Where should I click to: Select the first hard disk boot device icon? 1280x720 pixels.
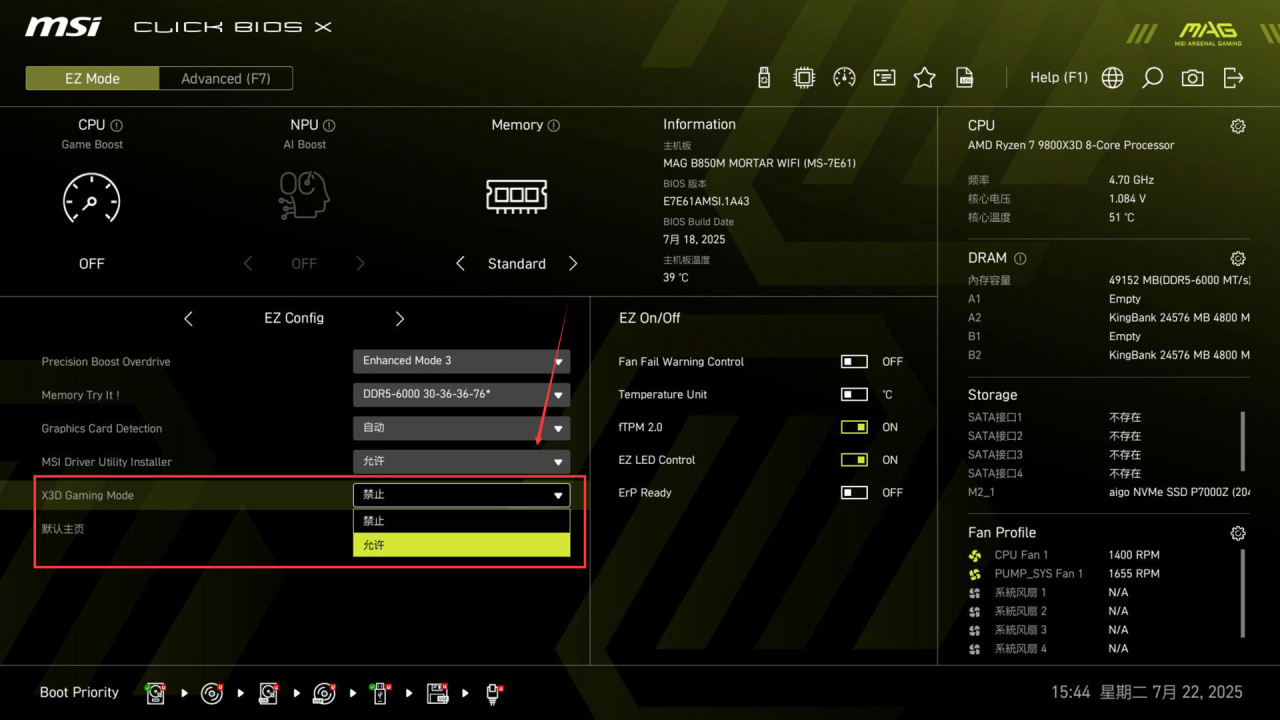tap(155, 693)
